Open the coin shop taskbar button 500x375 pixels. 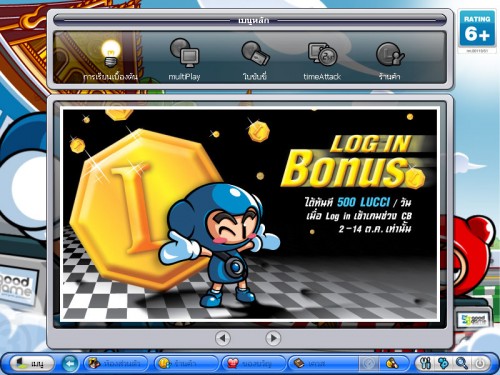coord(186,363)
